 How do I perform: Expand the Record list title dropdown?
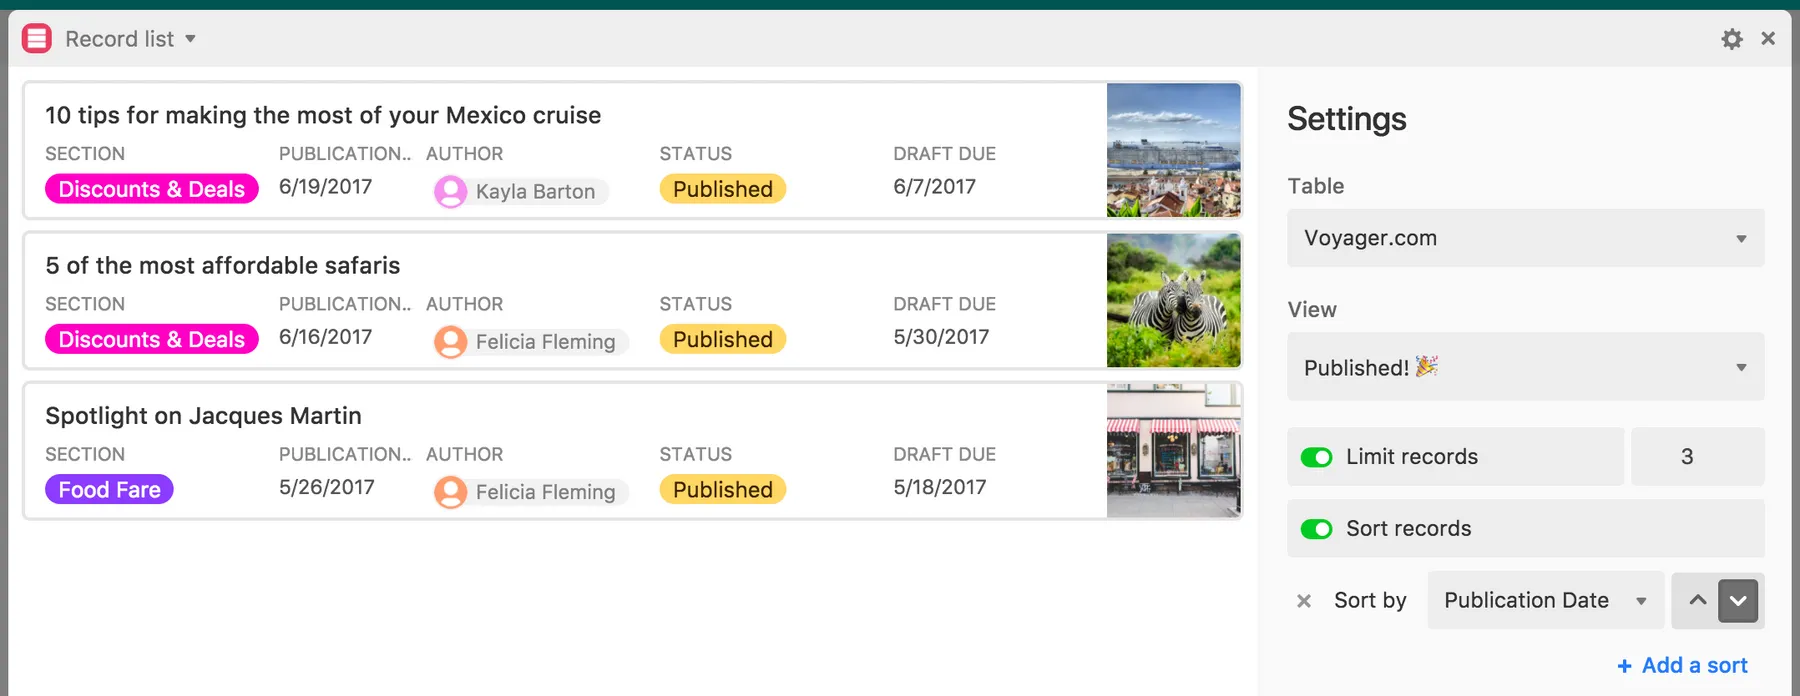click(190, 39)
